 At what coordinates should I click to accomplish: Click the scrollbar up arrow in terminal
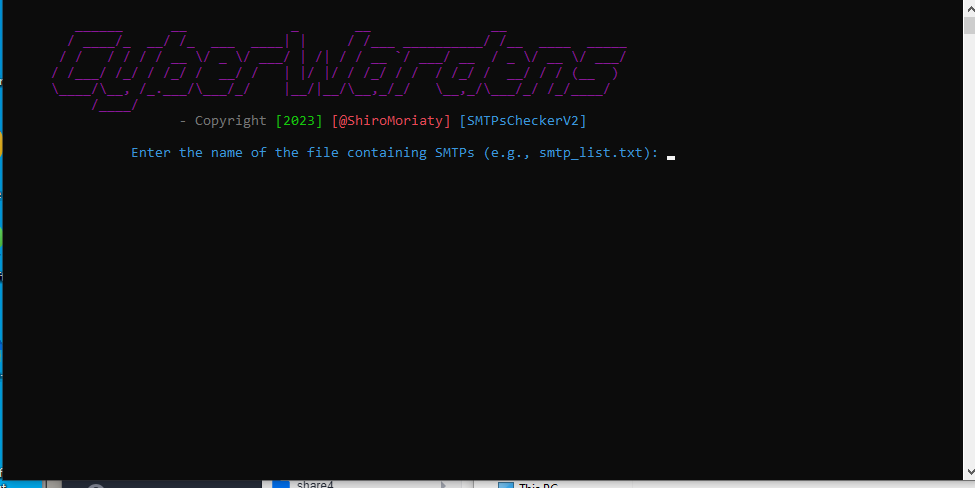click(x=969, y=7)
